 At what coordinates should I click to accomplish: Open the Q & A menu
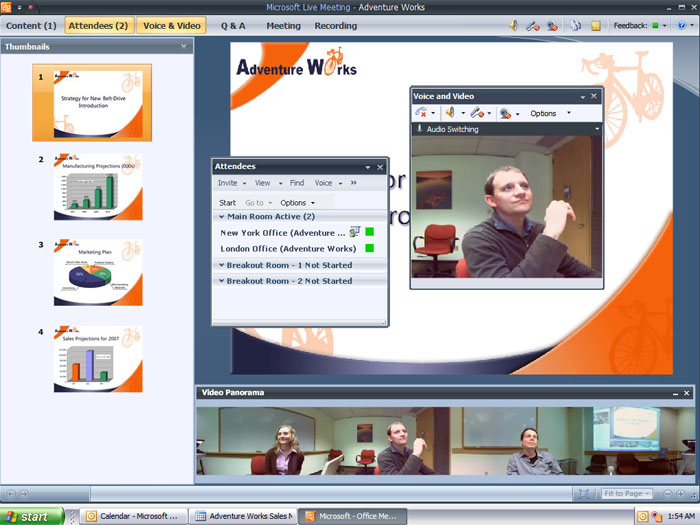tap(233, 26)
